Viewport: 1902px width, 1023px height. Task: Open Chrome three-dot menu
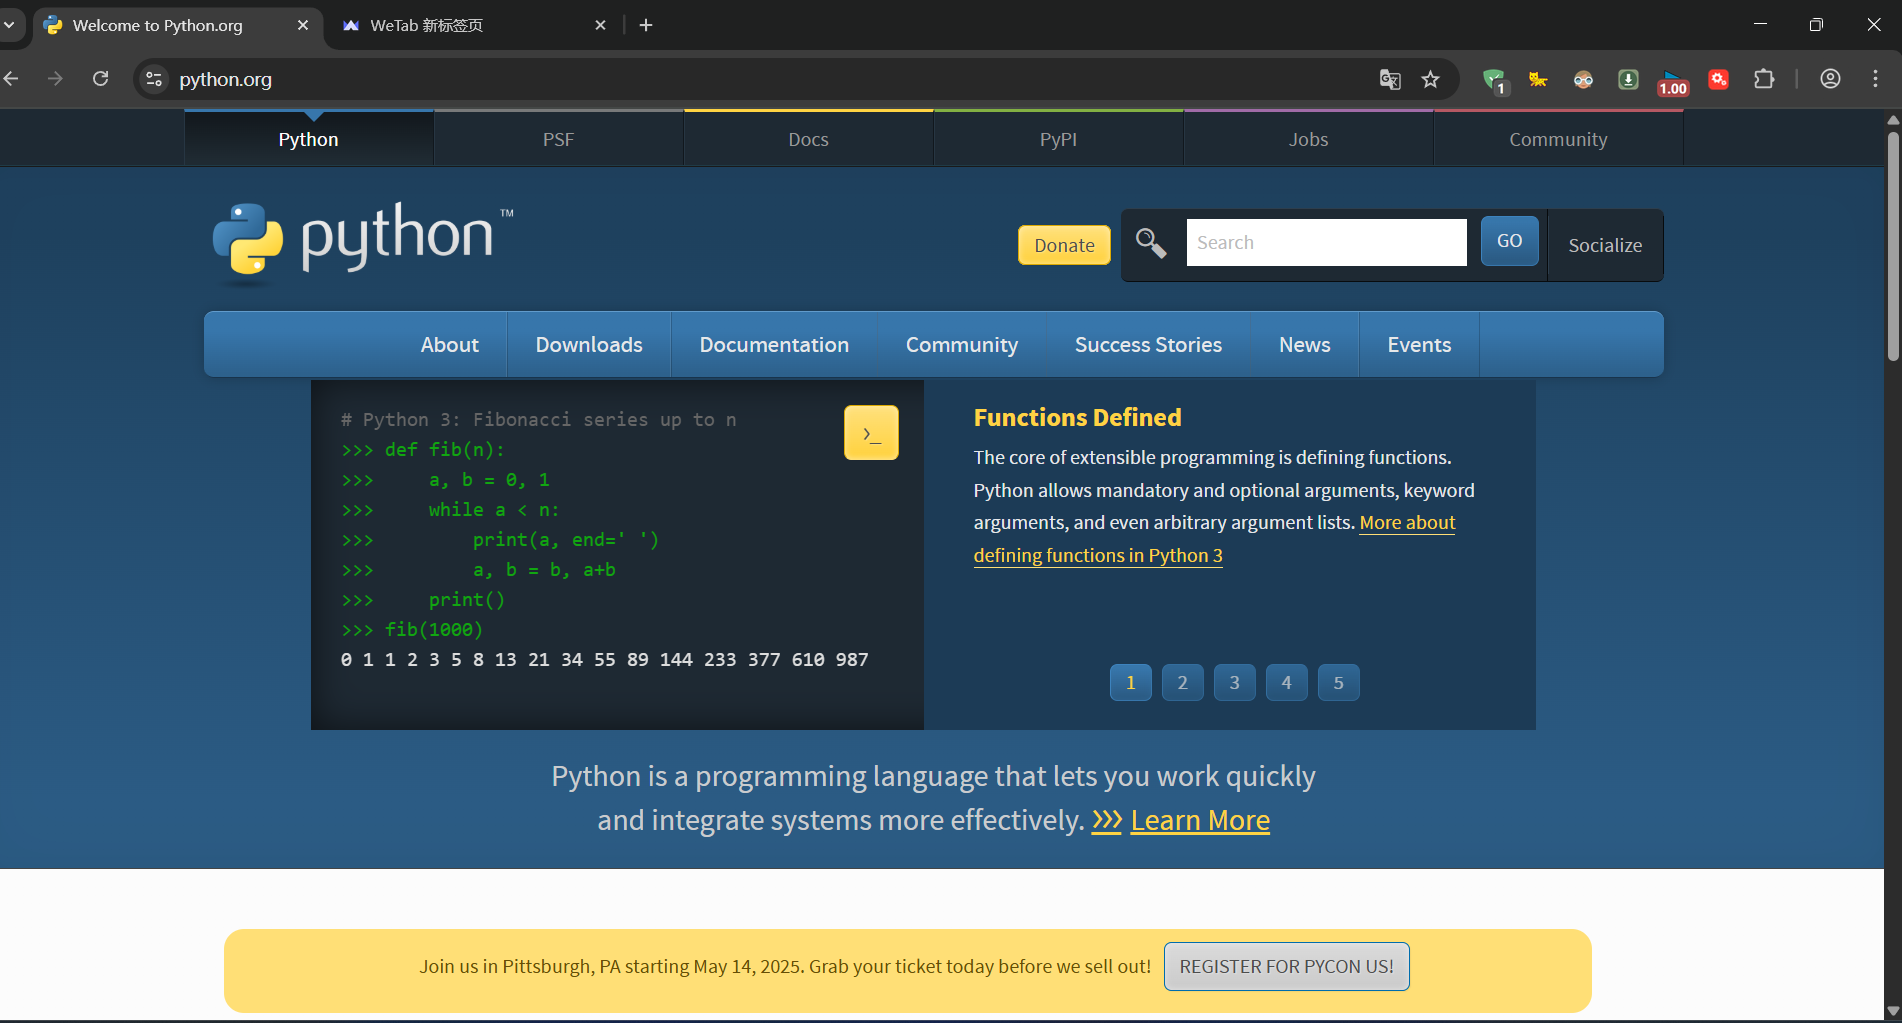pos(1875,79)
